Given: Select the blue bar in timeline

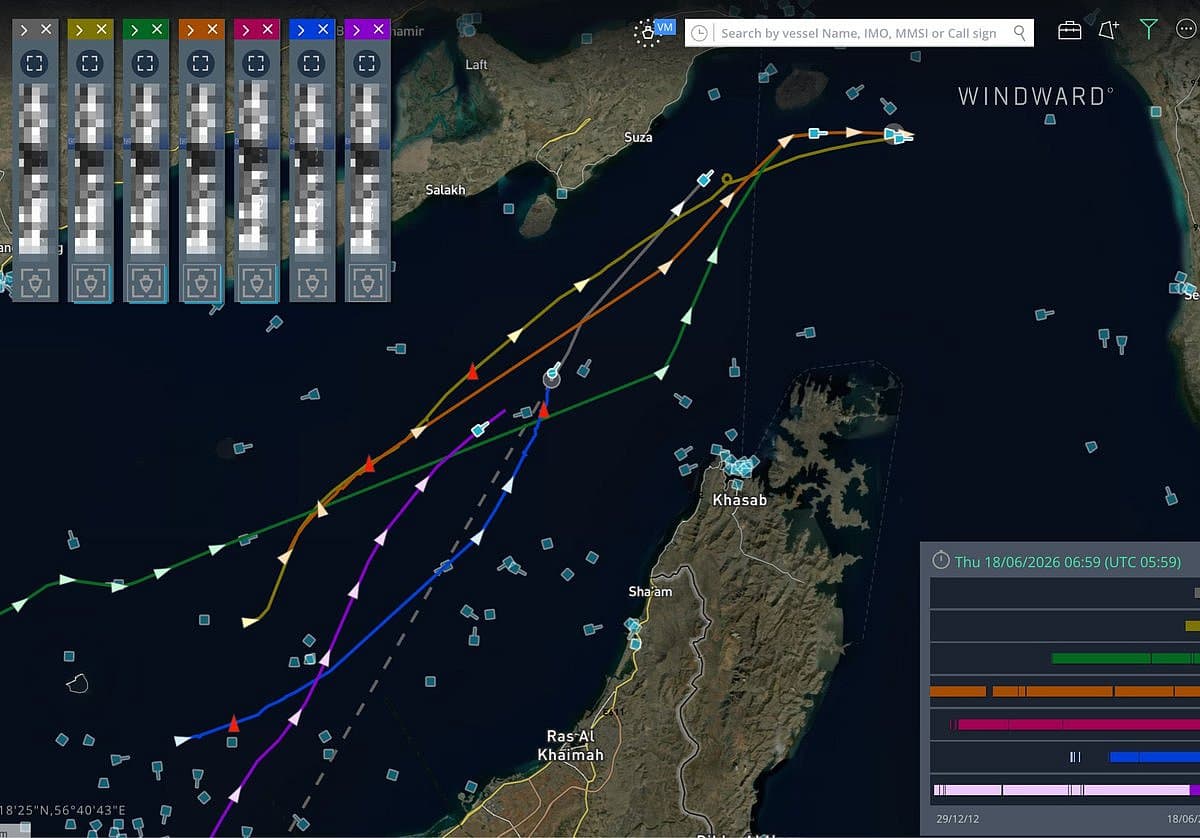Looking at the screenshot, I should (1154, 757).
